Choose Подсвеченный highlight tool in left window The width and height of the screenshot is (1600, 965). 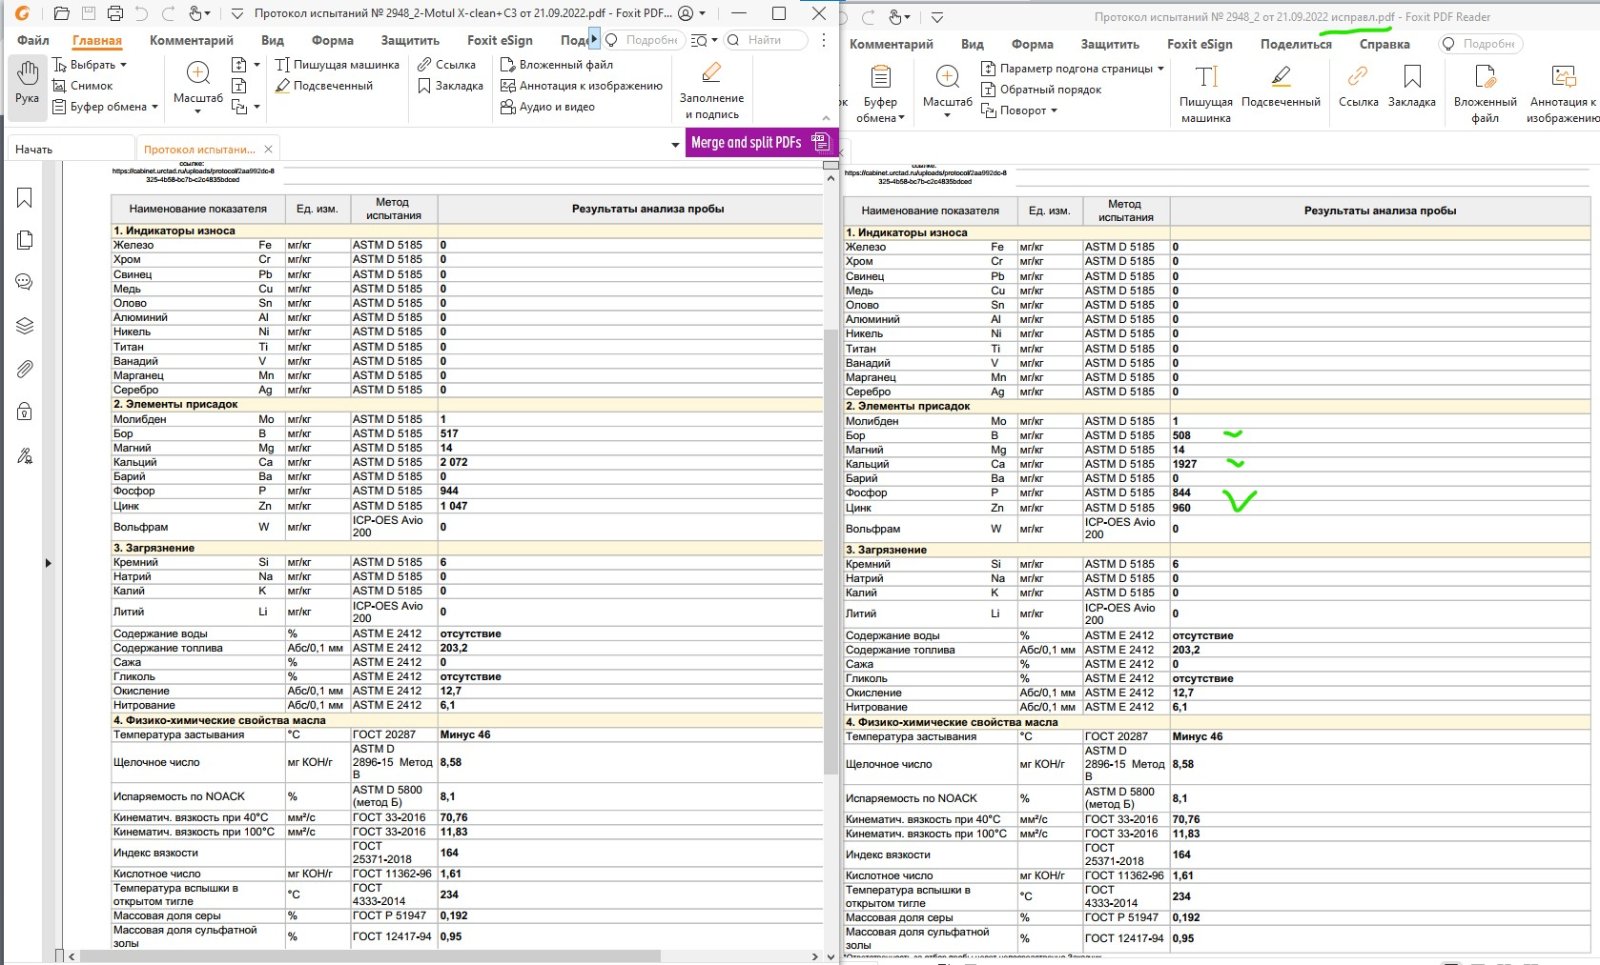click(x=324, y=86)
